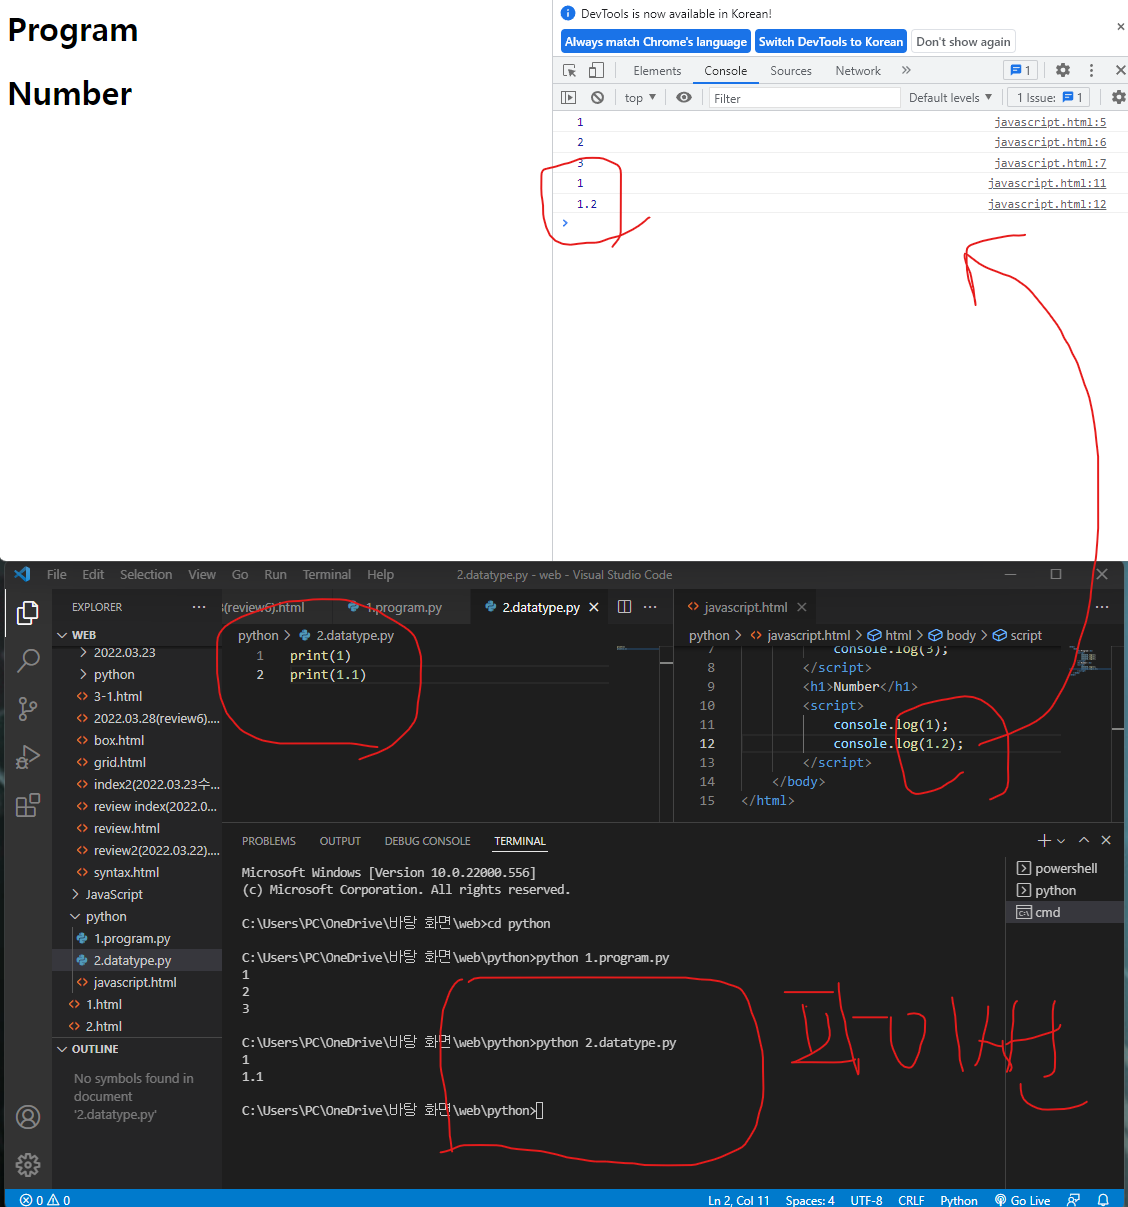Image resolution: width=1128 pixels, height=1207 pixels.
Task: Open new terminal profile dropdown arrow
Action: 1061,840
